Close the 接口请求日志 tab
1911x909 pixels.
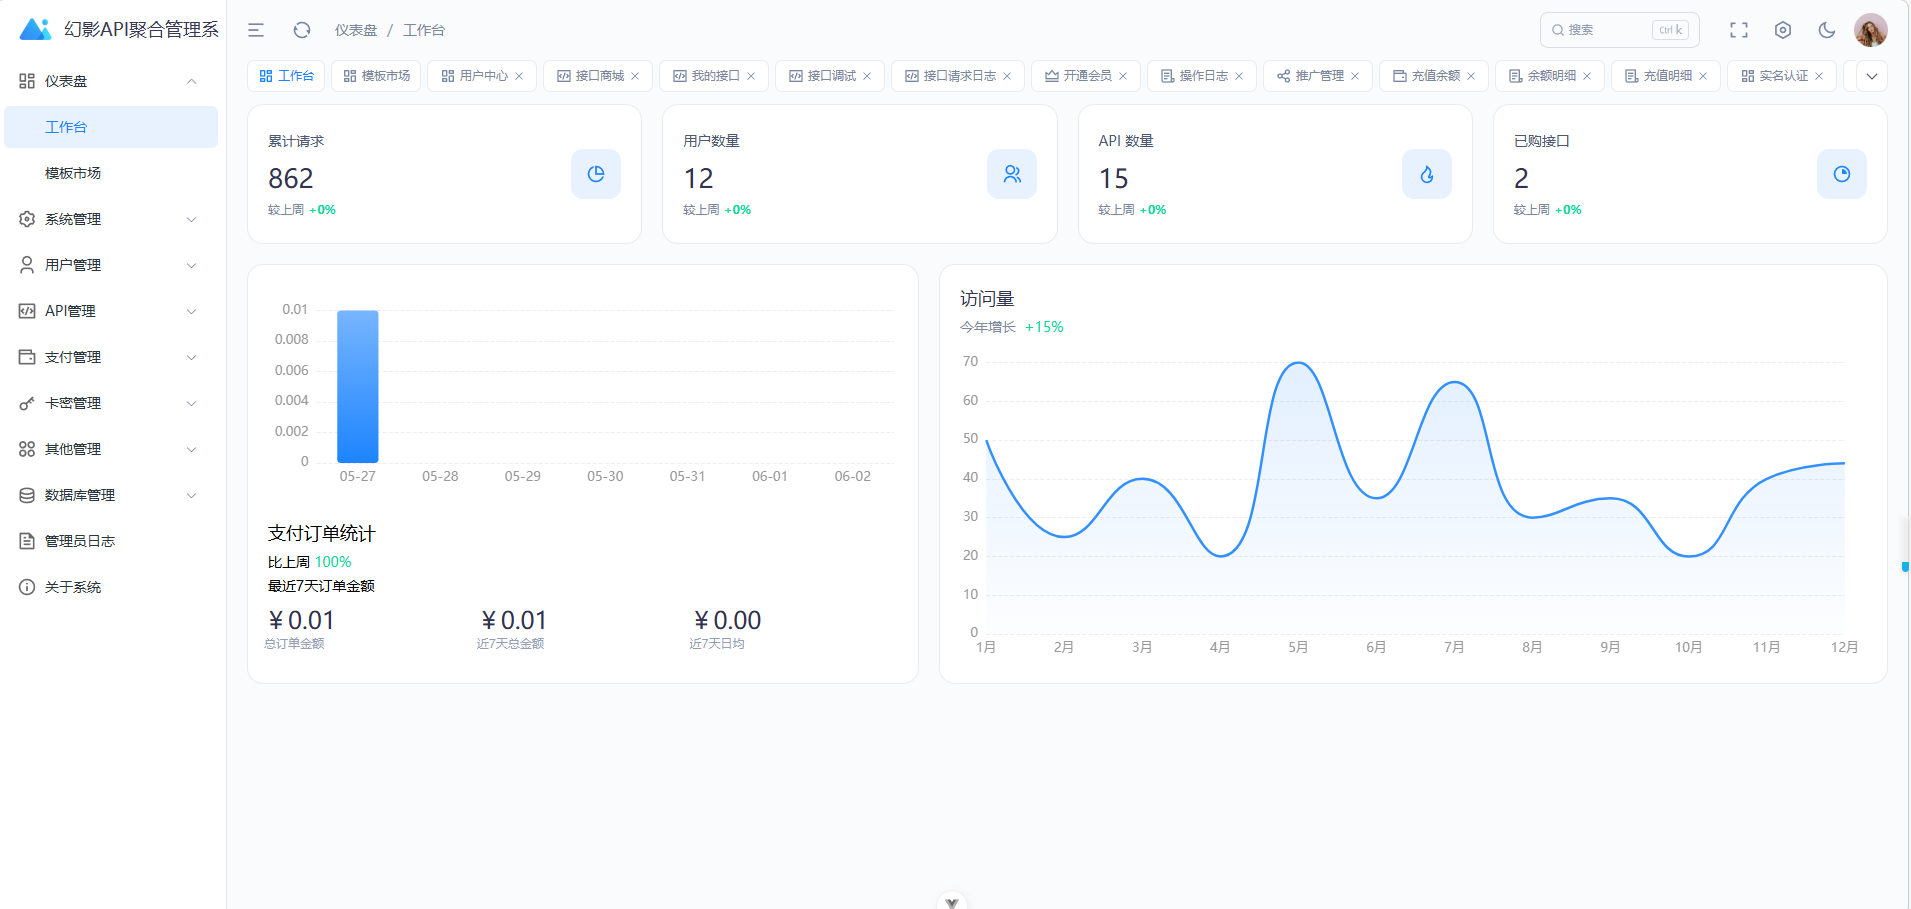tap(1007, 76)
